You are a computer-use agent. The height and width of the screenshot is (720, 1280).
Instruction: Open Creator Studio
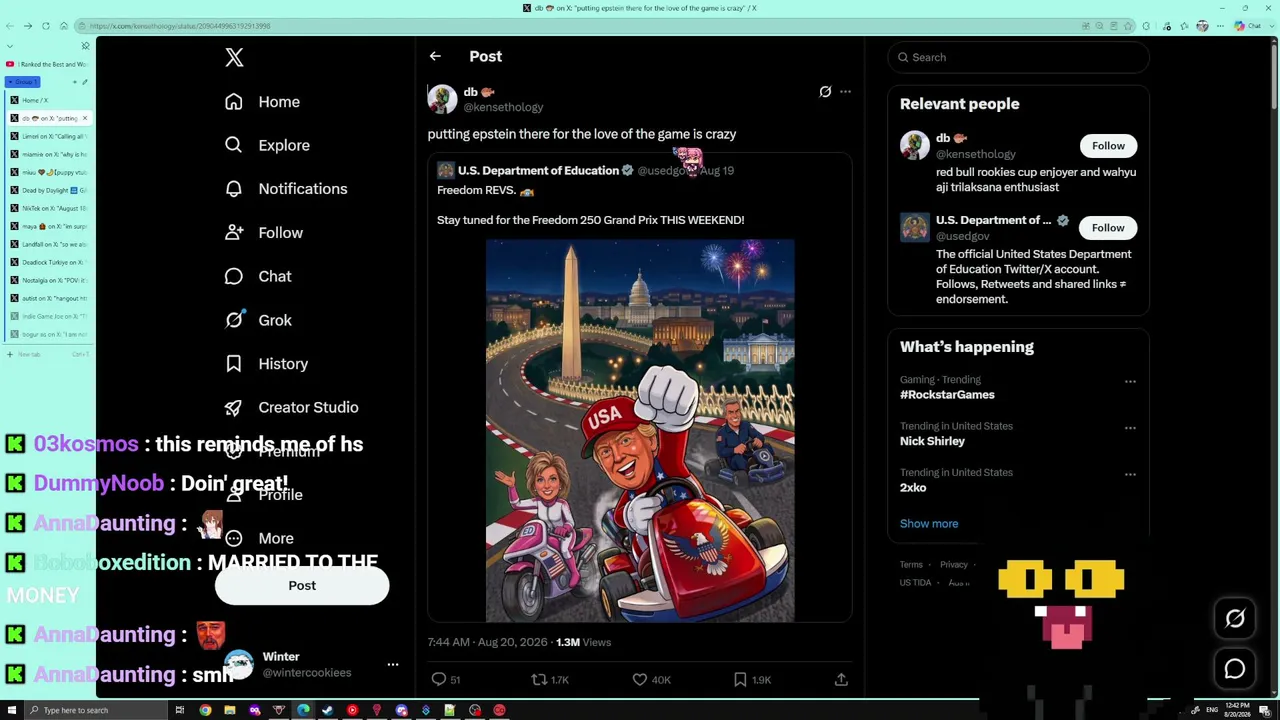pos(291,407)
